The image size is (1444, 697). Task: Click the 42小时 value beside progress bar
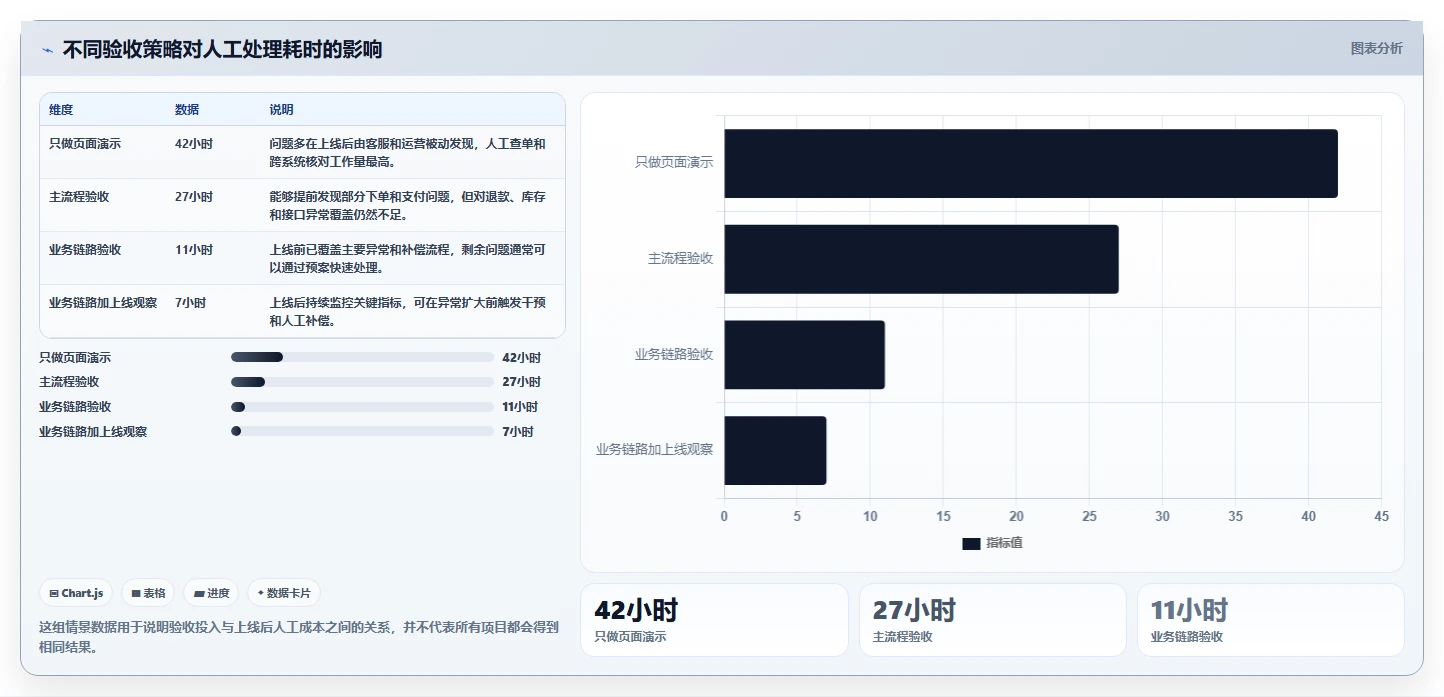(521, 357)
